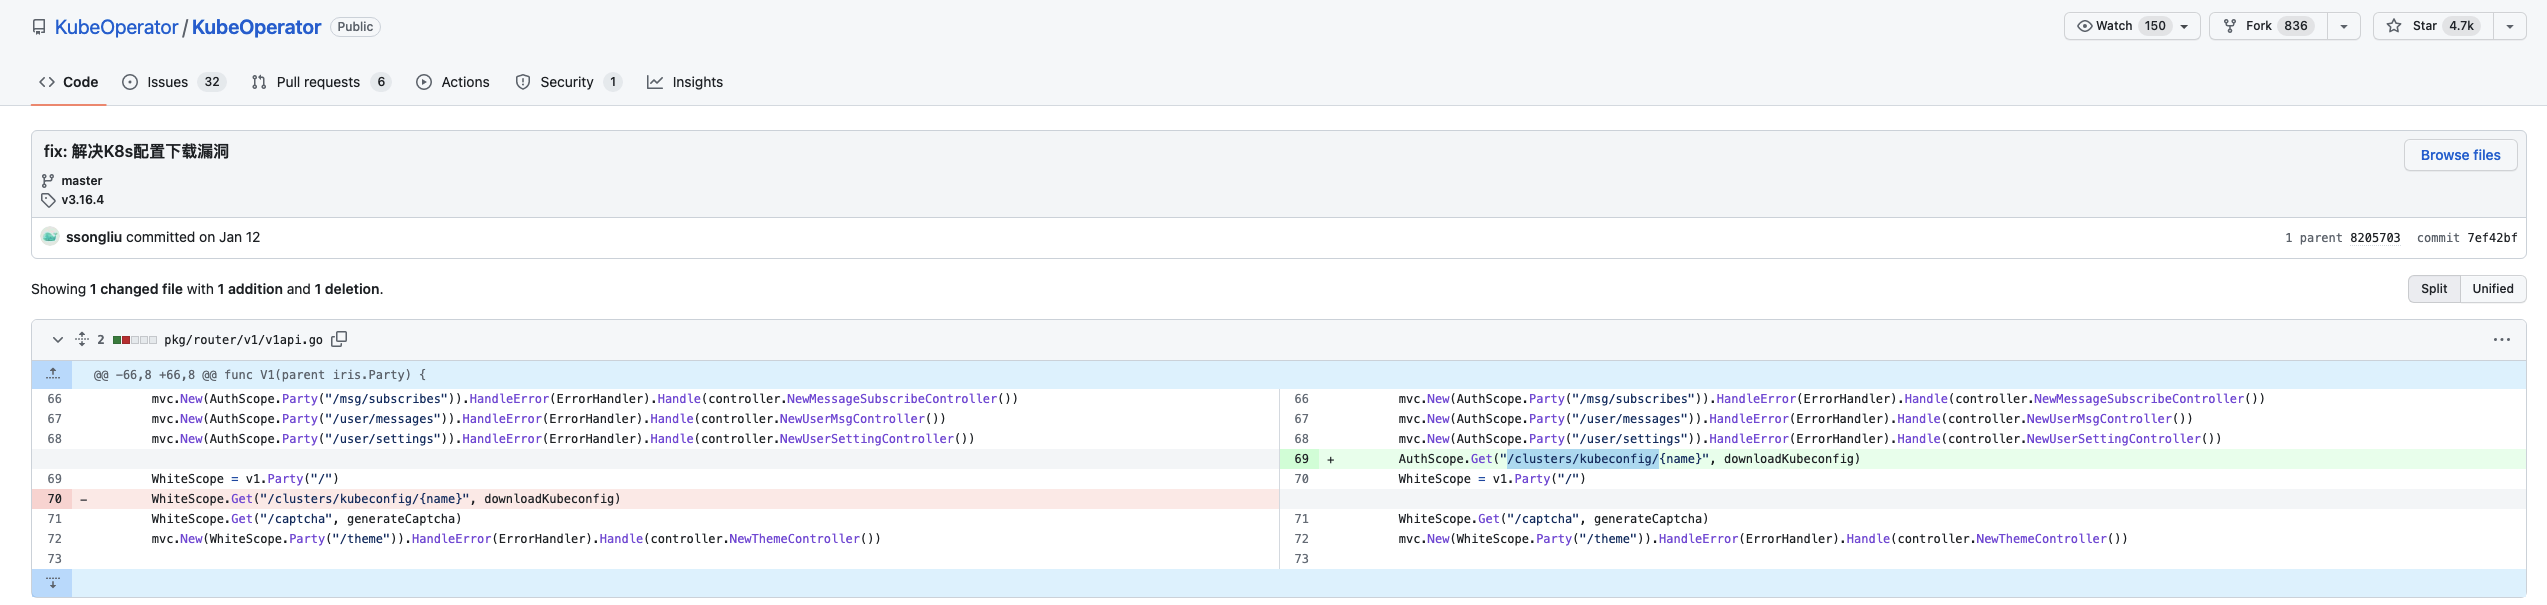2547x605 pixels.
Task: Switch to the Code tab
Action: [x=69, y=82]
